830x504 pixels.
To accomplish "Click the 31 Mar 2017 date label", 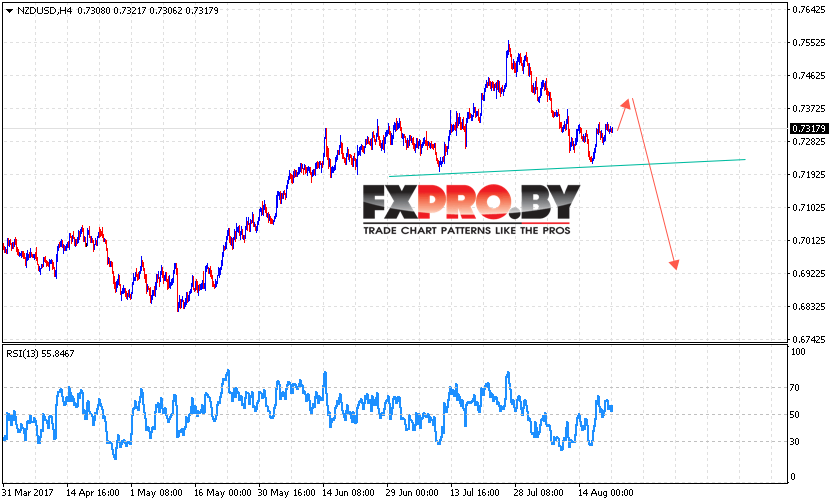I will (x=28, y=493).
